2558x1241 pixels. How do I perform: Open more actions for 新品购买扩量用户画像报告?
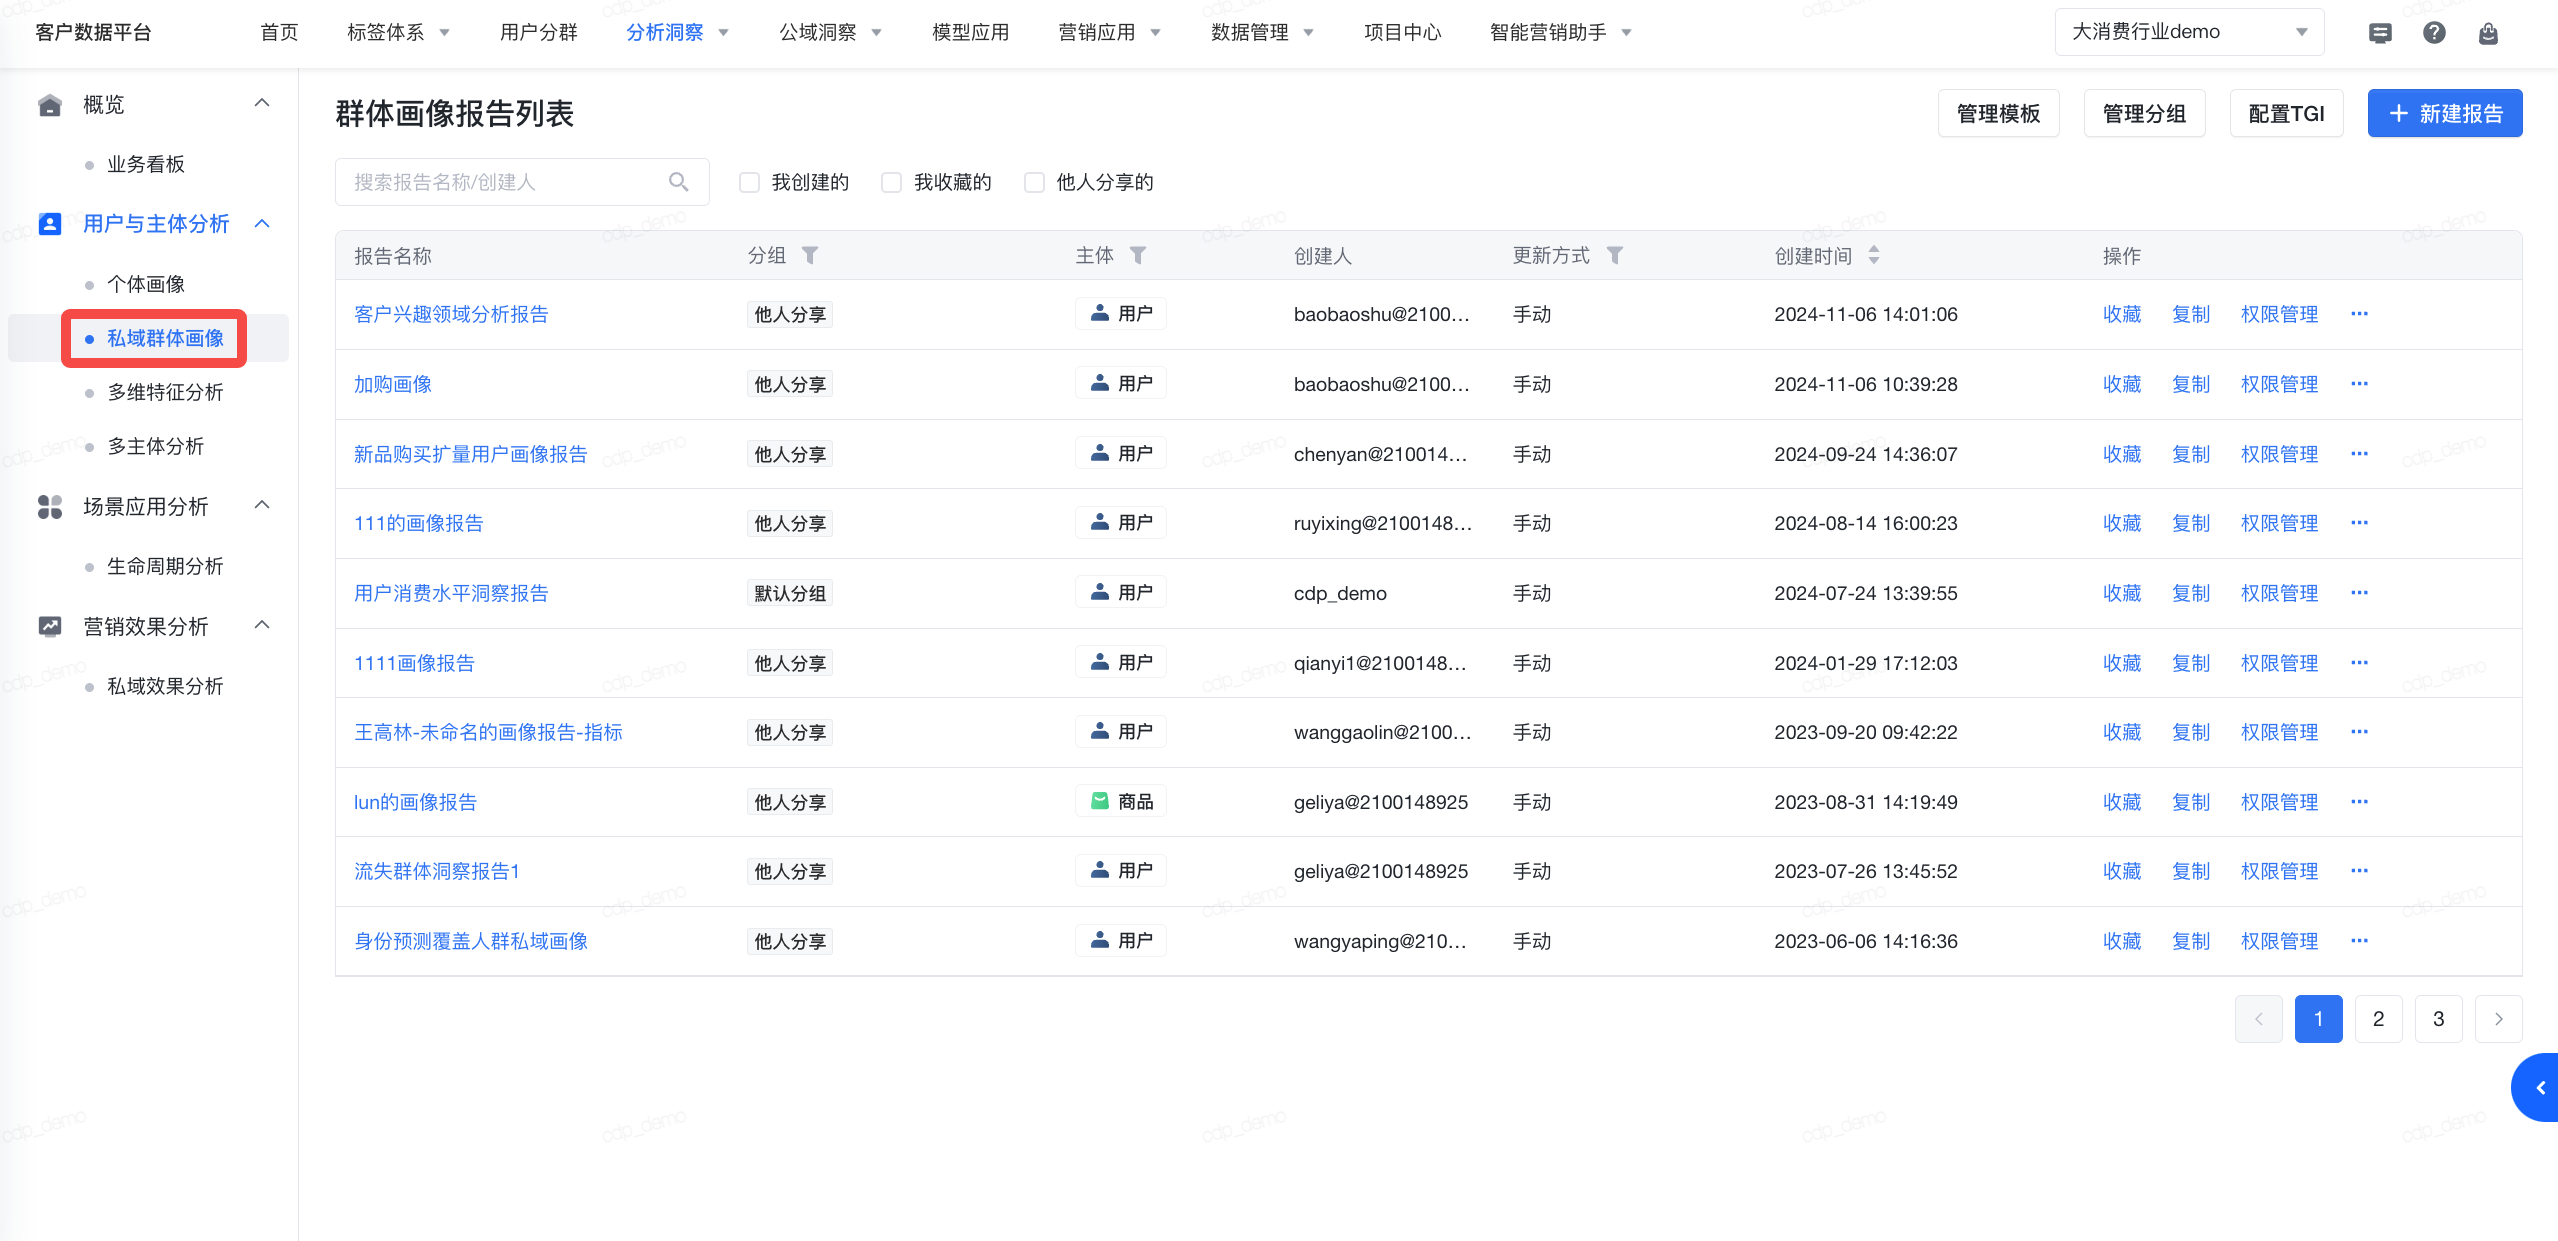click(x=2360, y=454)
